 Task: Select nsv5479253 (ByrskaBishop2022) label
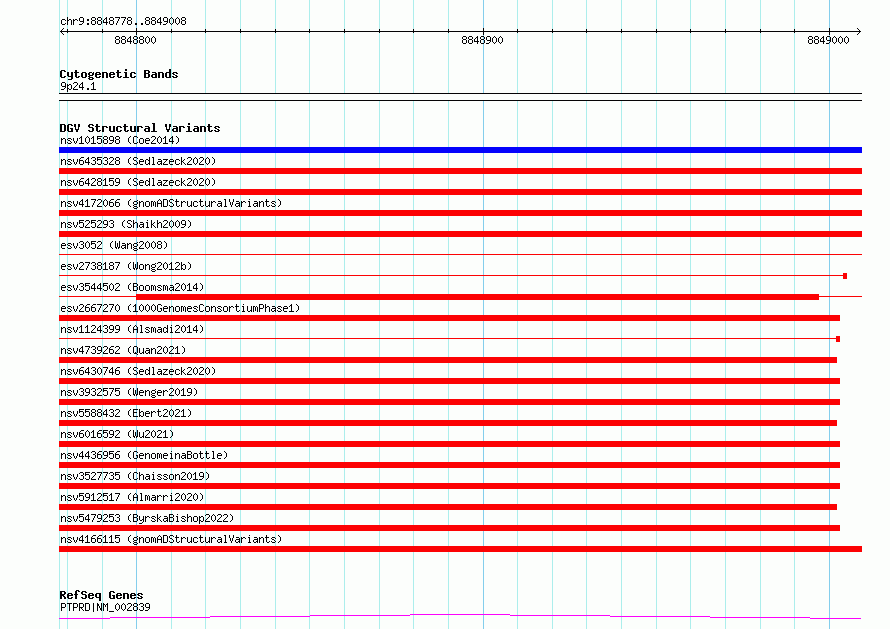click(x=147, y=518)
